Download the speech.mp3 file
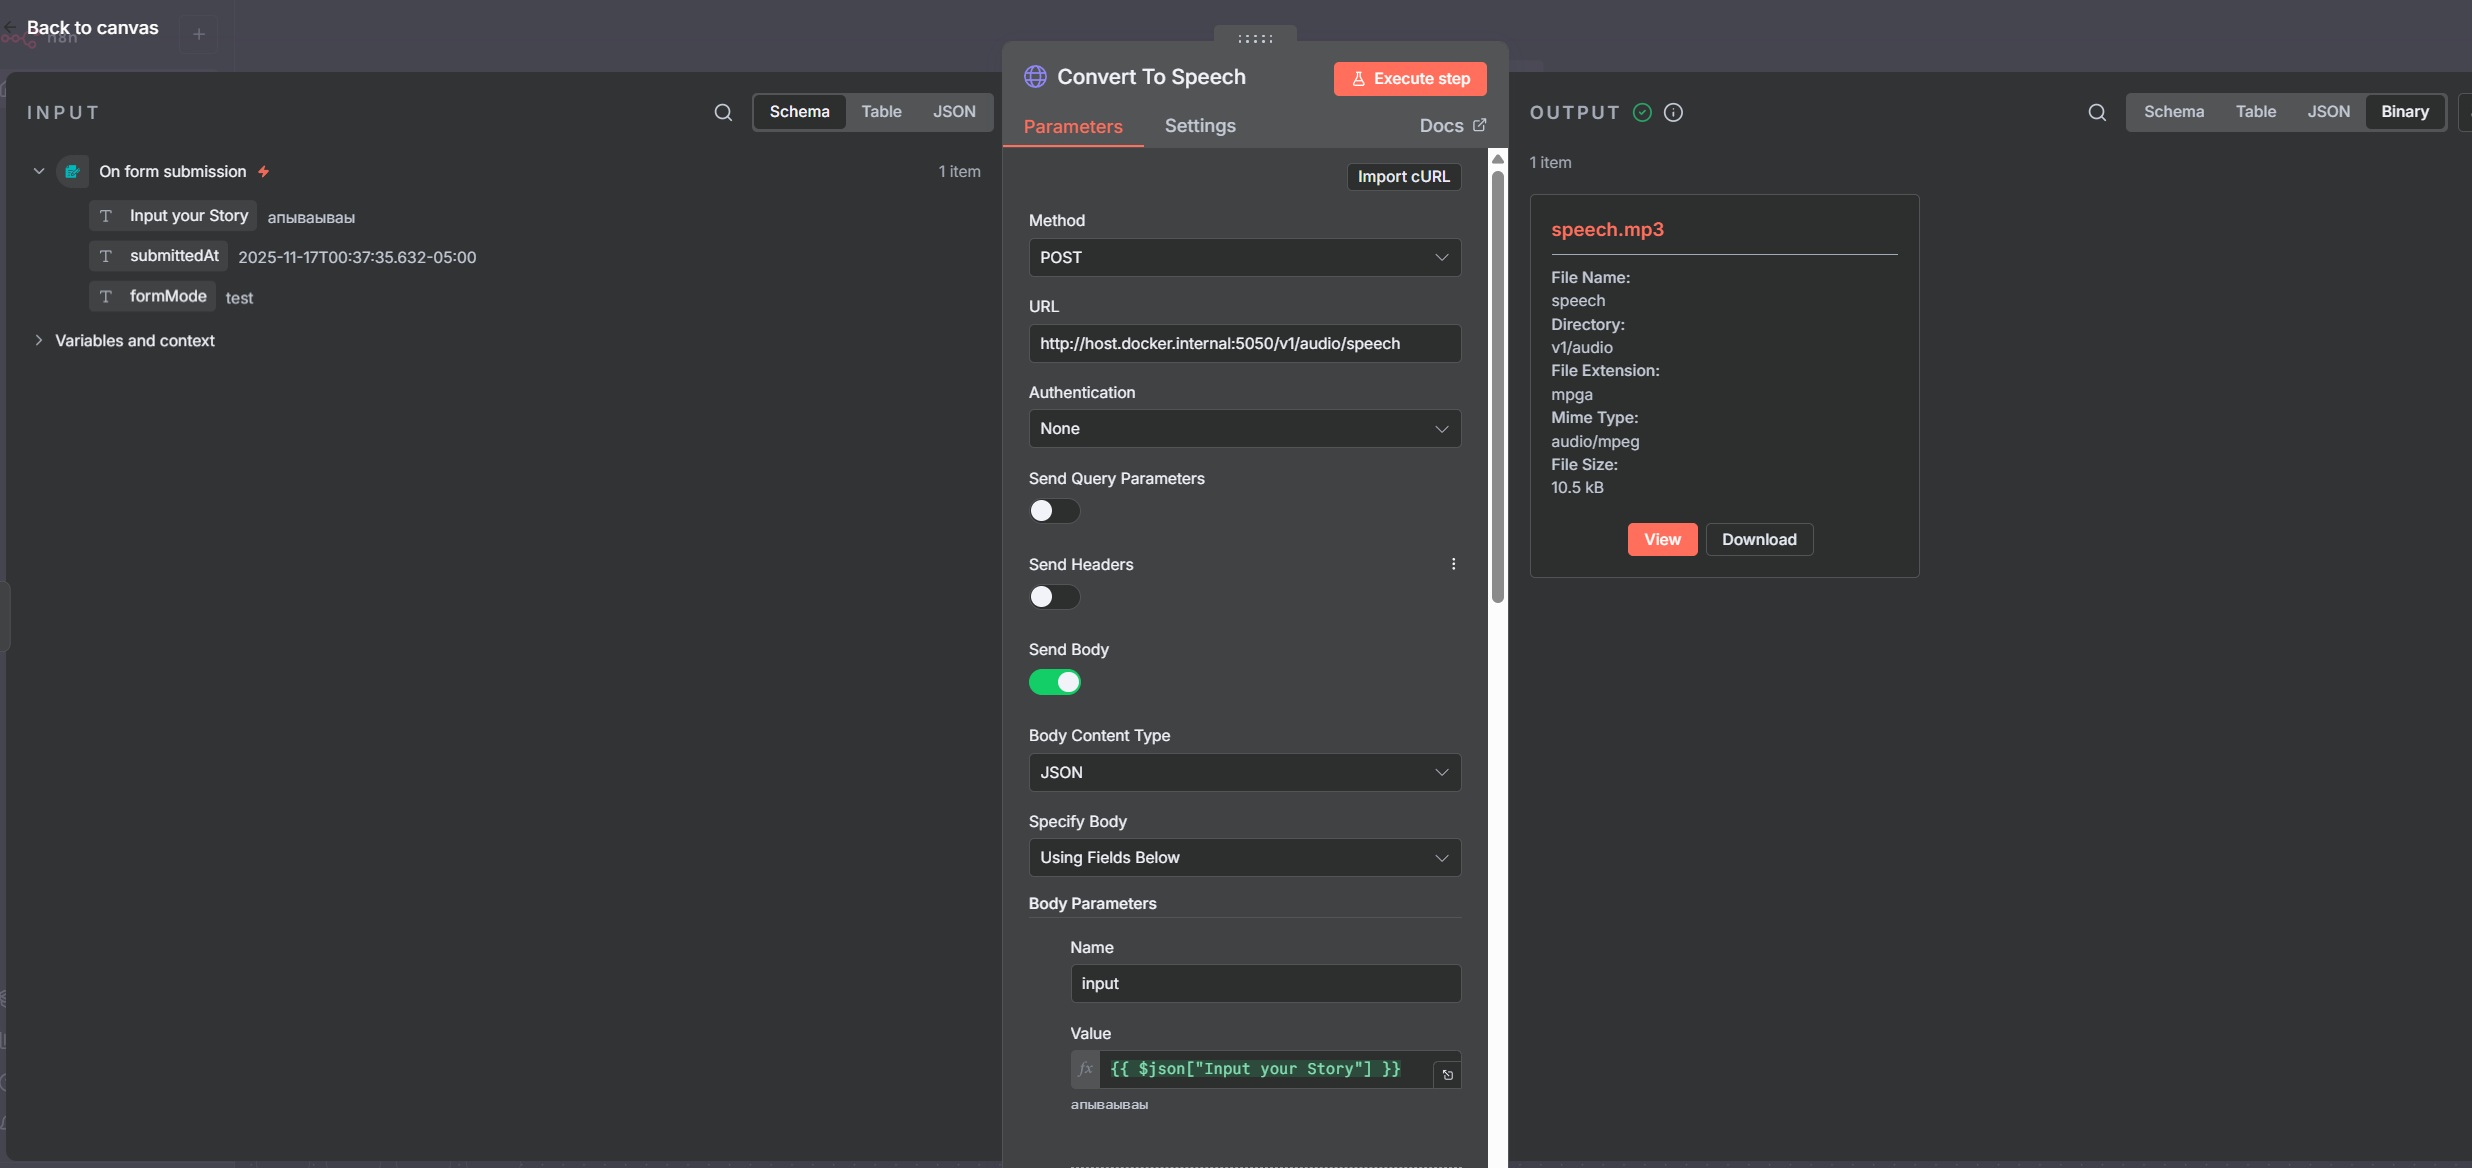Image resolution: width=2472 pixels, height=1168 pixels. pos(1759,539)
